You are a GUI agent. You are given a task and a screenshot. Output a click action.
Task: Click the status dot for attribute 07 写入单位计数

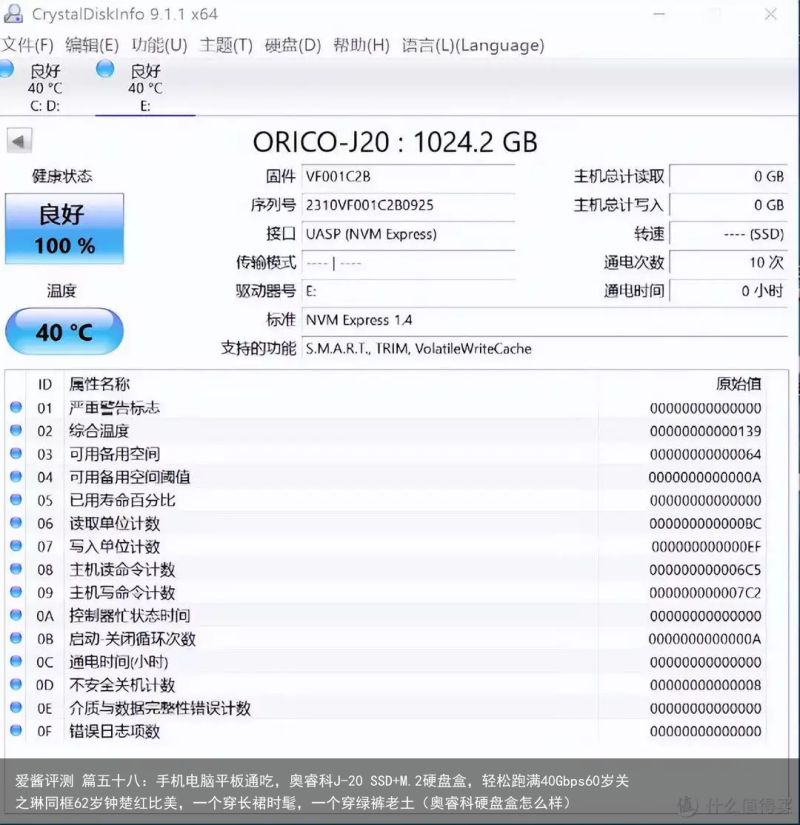click(16, 546)
